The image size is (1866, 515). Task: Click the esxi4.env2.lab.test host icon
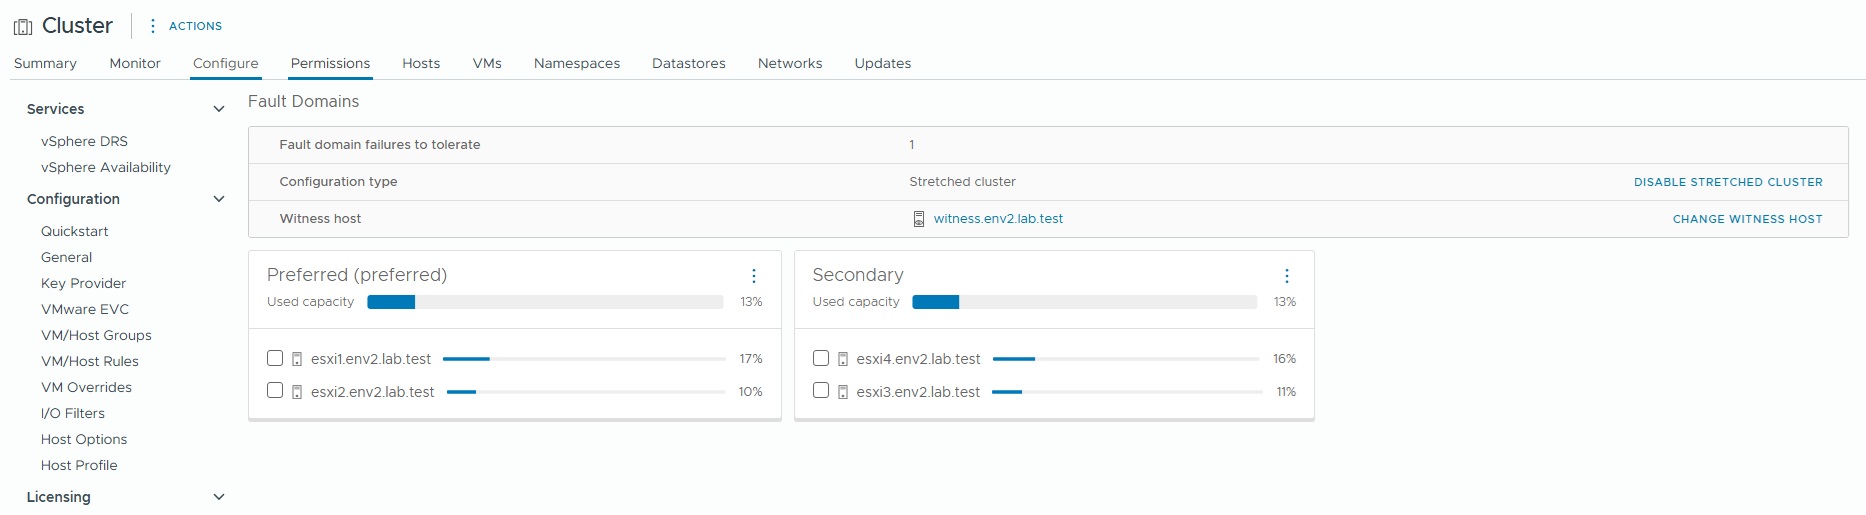[843, 359]
